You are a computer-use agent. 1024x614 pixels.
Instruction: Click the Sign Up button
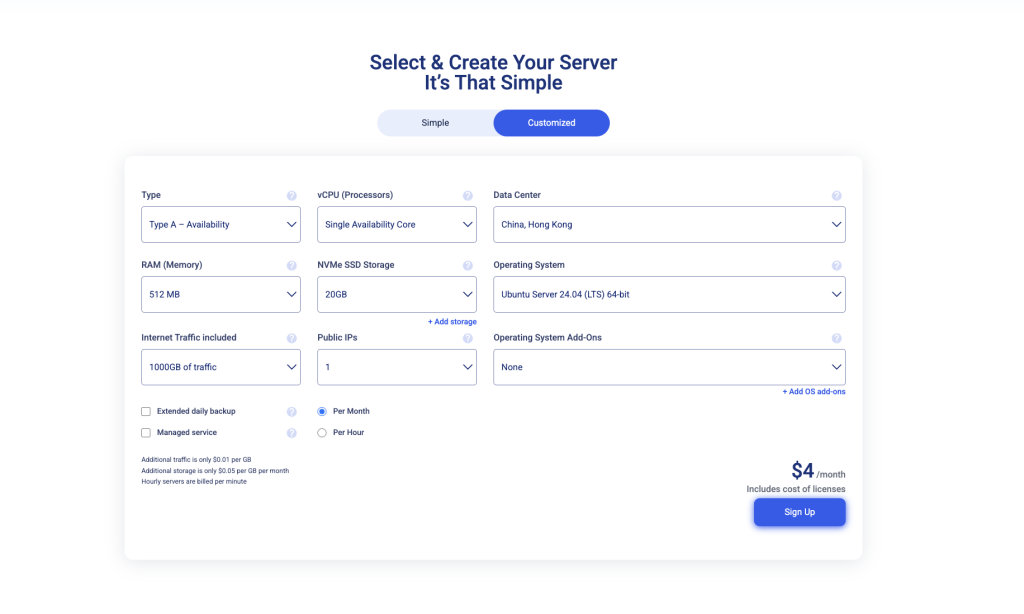click(799, 511)
